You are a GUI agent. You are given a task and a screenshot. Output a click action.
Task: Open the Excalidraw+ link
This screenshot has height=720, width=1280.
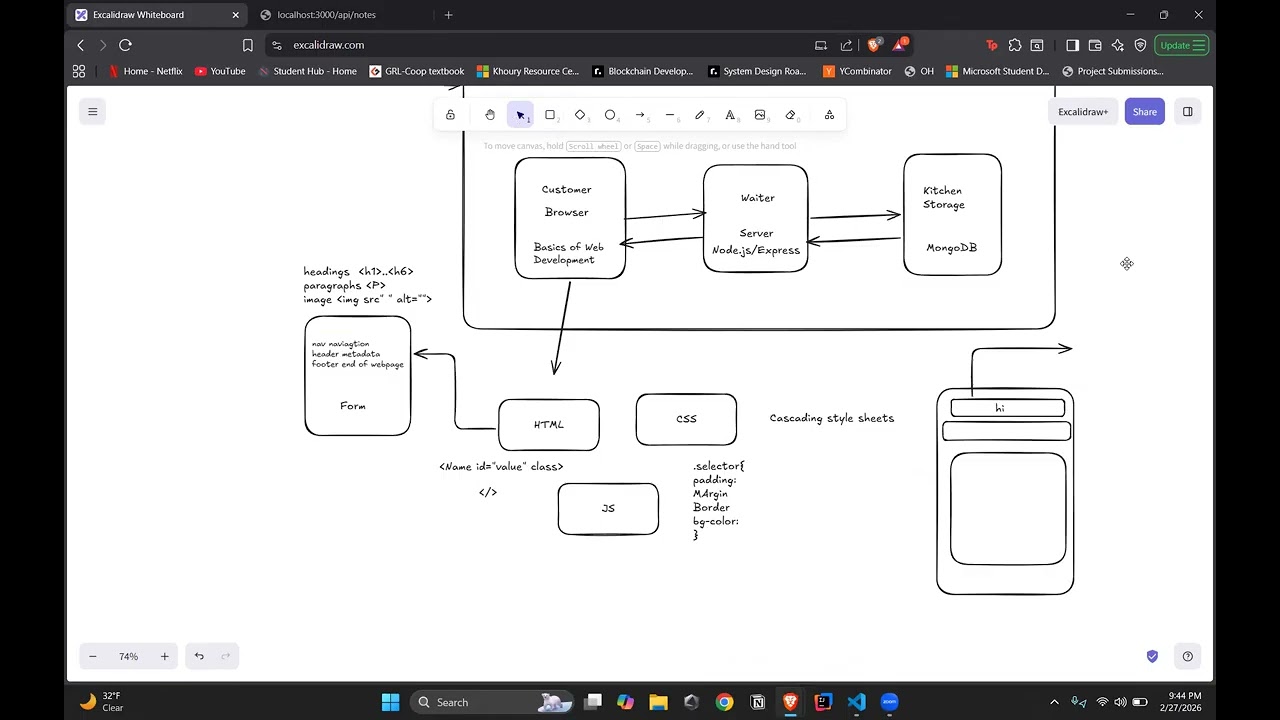tap(1083, 112)
